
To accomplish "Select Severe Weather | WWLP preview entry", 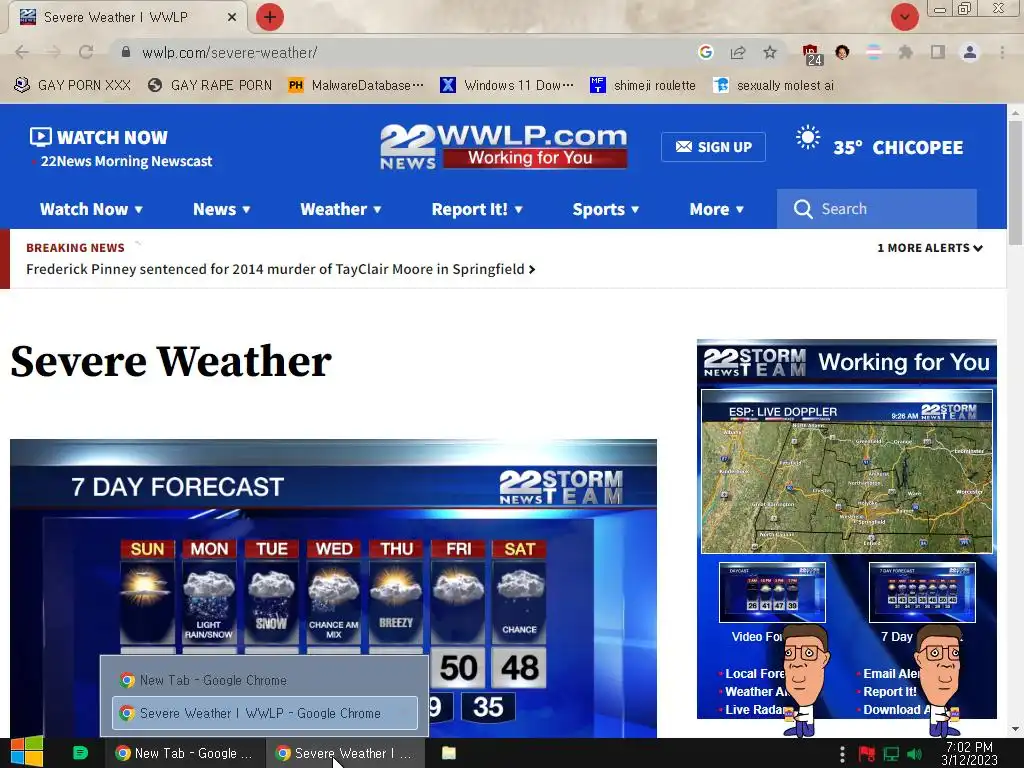I will (x=264, y=713).
